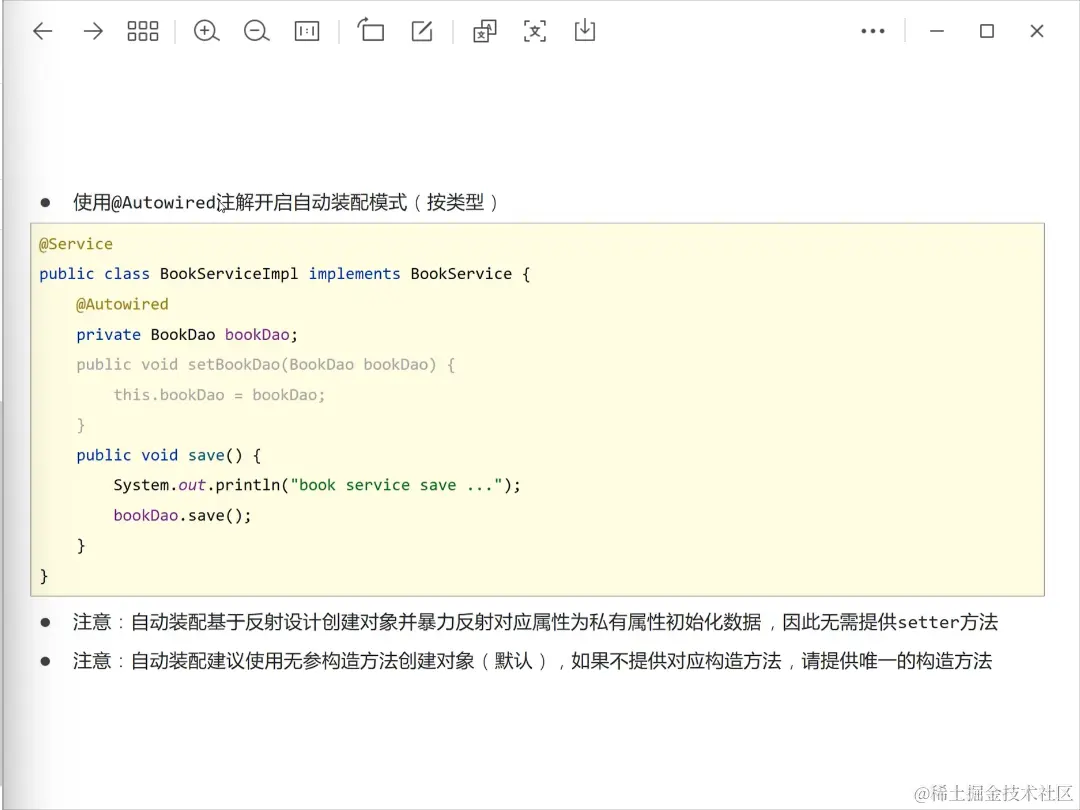
Task: Click the note mentioning setter方法
Action: click(535, 623)
